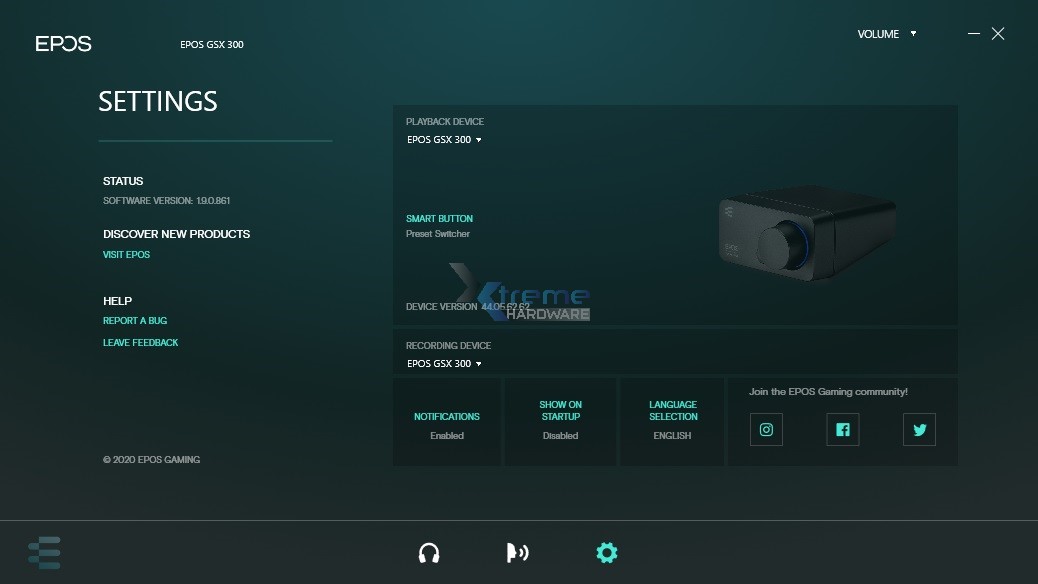The image size is (1038, 584).
Task: Toggle Show on Startup setting
Action: pyautogui.click(x=560, y=420)
